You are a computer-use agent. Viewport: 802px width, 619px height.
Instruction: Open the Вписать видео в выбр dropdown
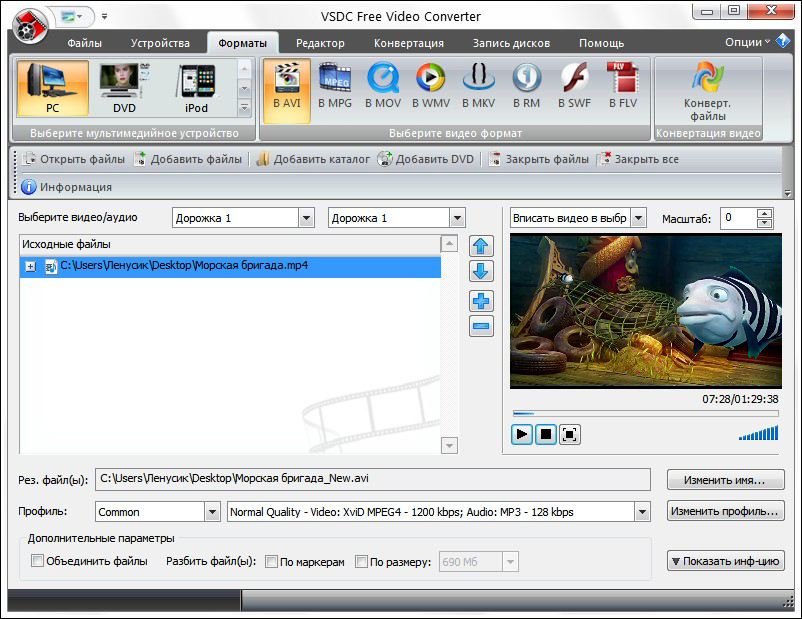(x=638, y=218)
